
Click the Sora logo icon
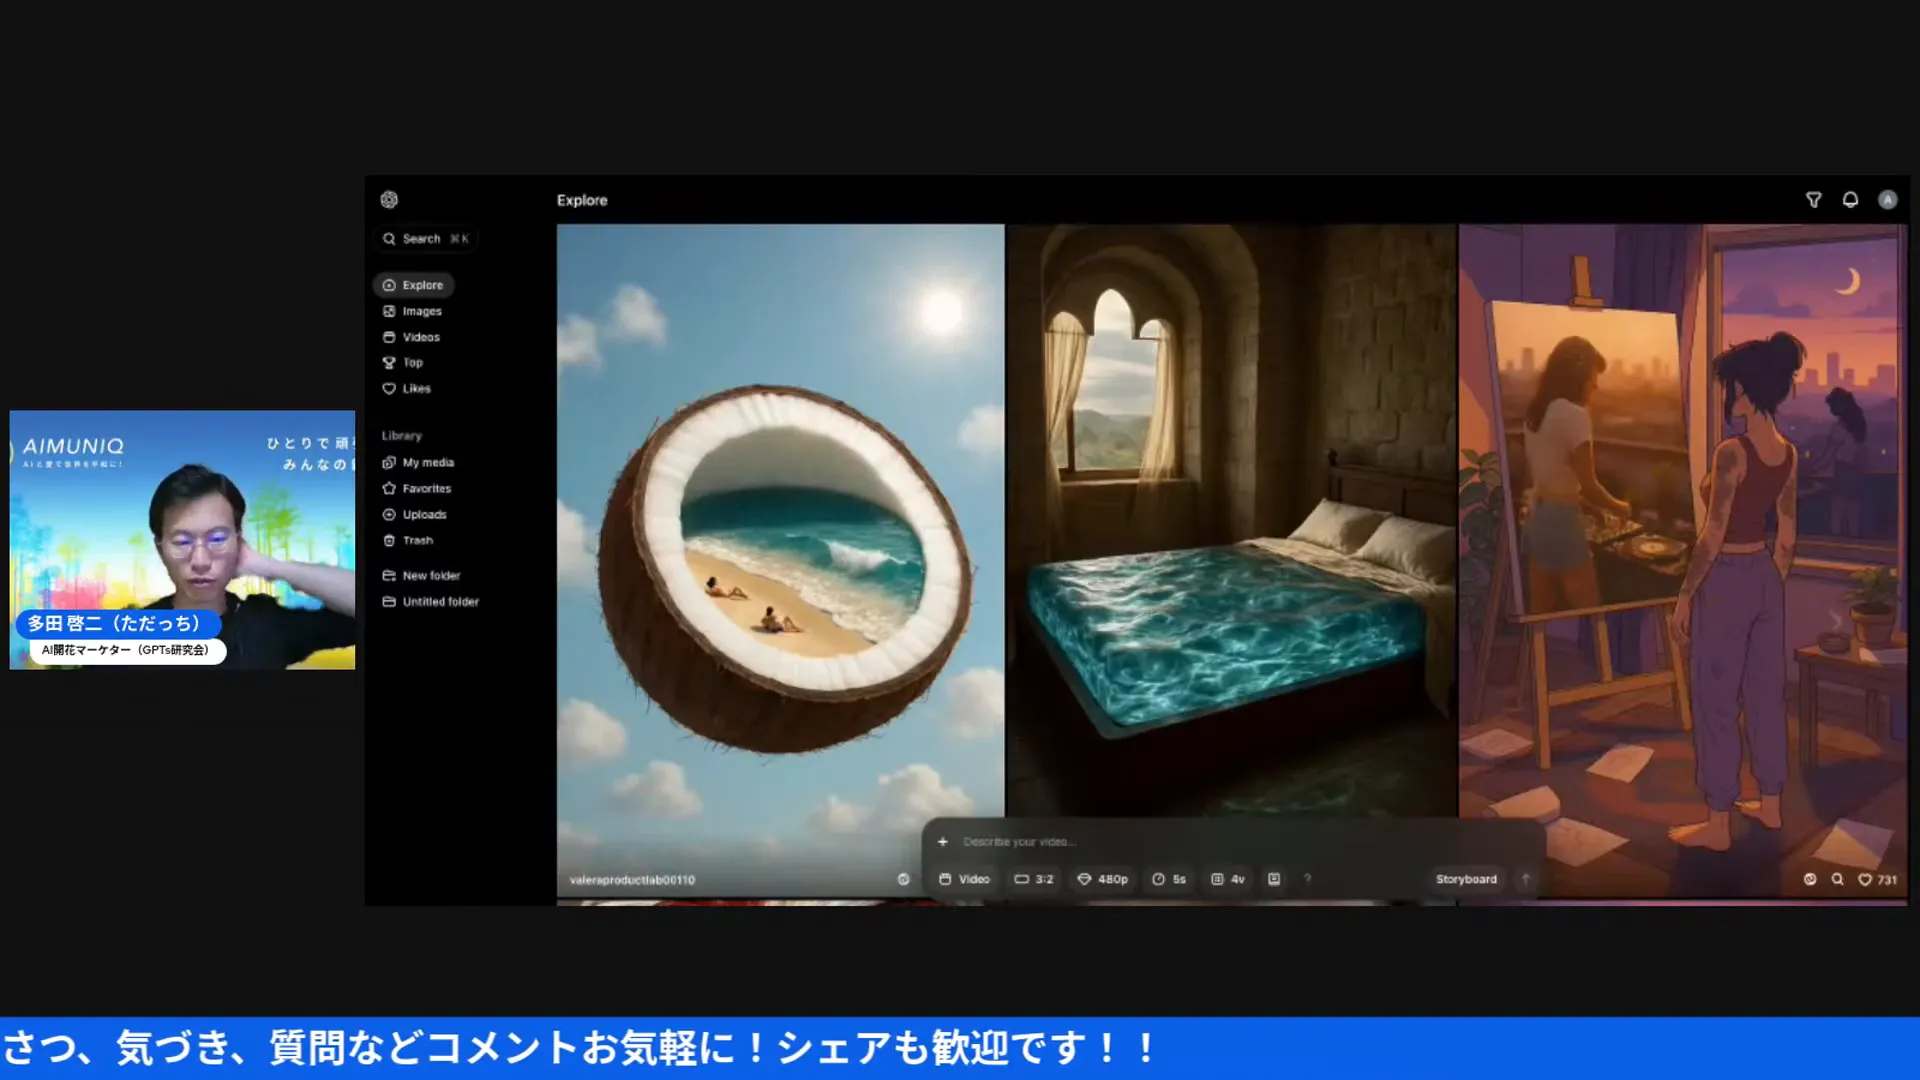click(389, 200)
